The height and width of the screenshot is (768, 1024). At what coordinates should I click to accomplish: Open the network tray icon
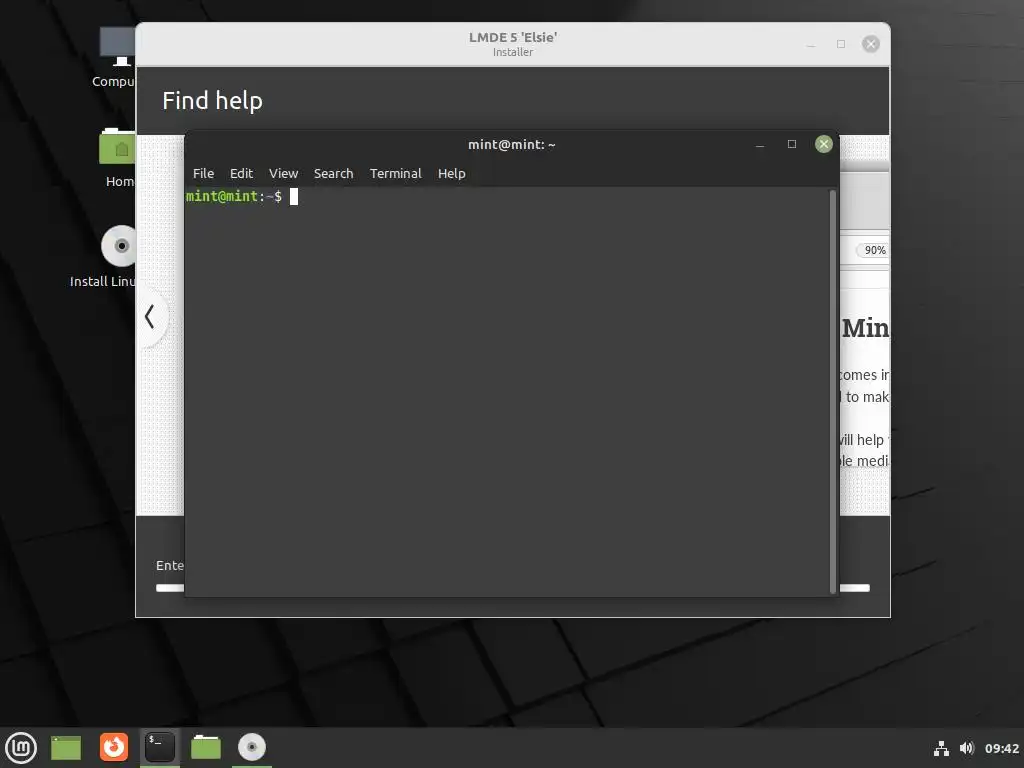pyautogui.click(x=941, y=748)
